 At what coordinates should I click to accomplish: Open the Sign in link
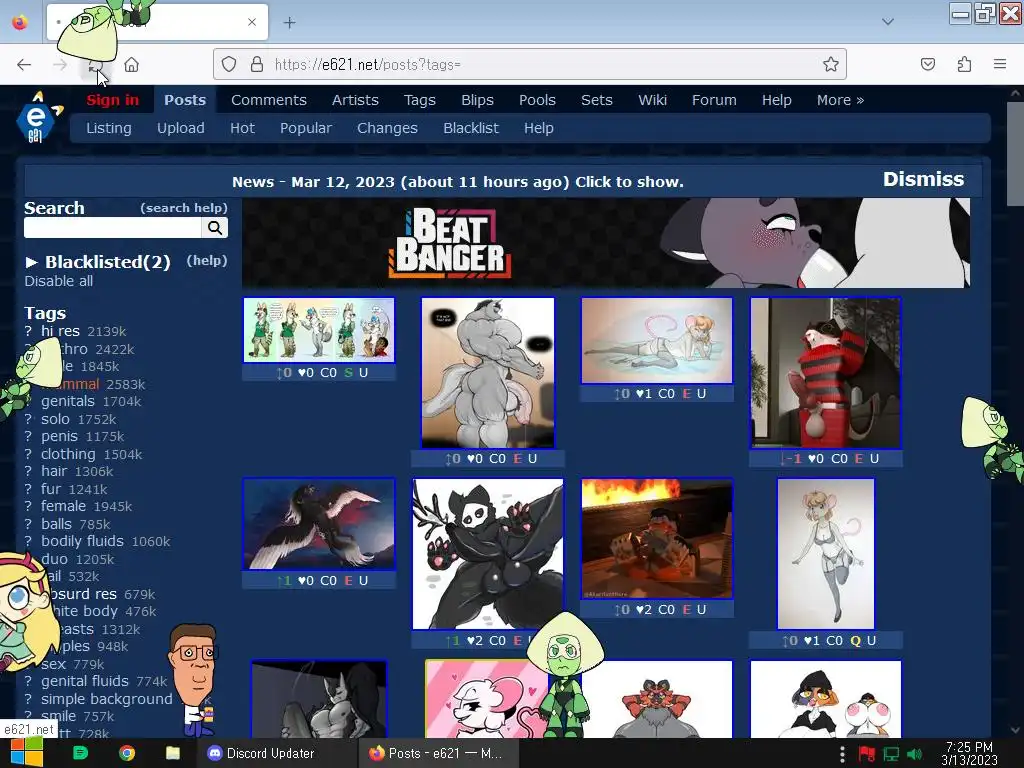click(112, 100)
